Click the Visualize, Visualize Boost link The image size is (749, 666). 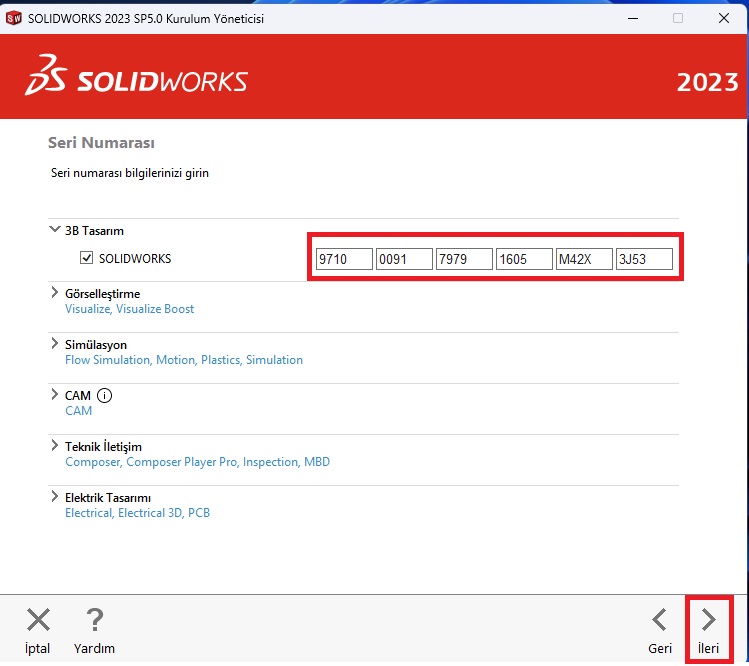click(x=129, y=309)
